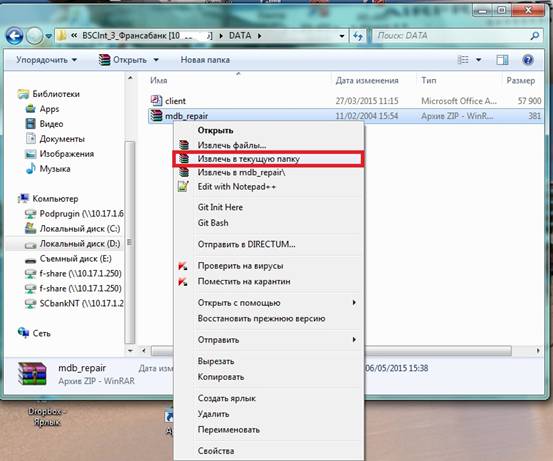This screenshot has height=461, width=553.
Task: Expand the Упорядочить dropdown menu
Action: point(47,60)
